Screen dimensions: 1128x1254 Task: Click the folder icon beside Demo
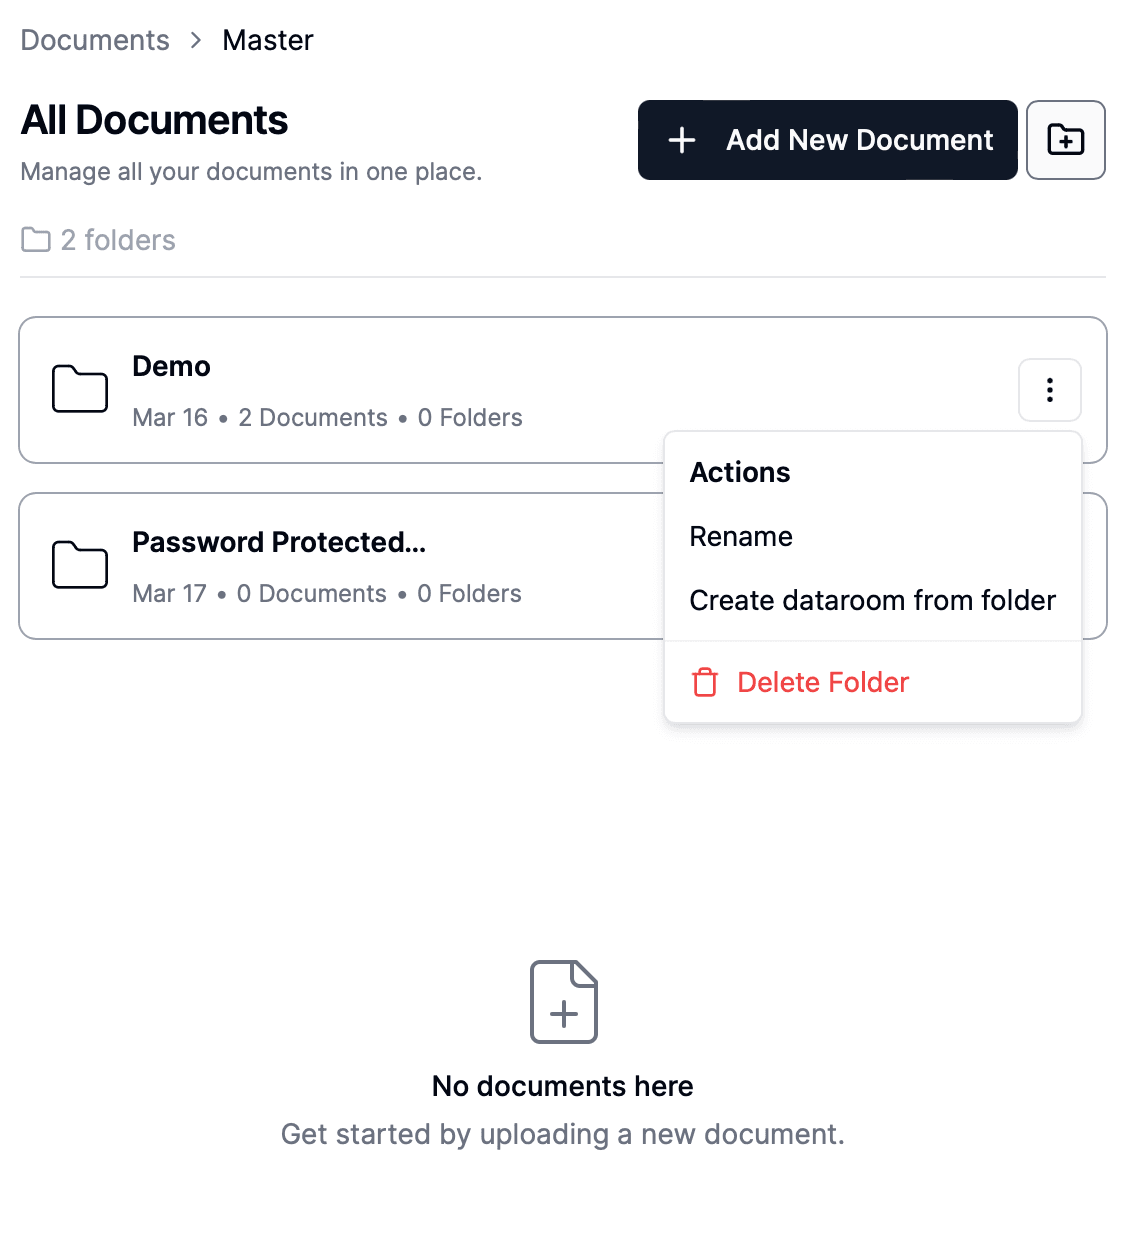click(79, 390)
